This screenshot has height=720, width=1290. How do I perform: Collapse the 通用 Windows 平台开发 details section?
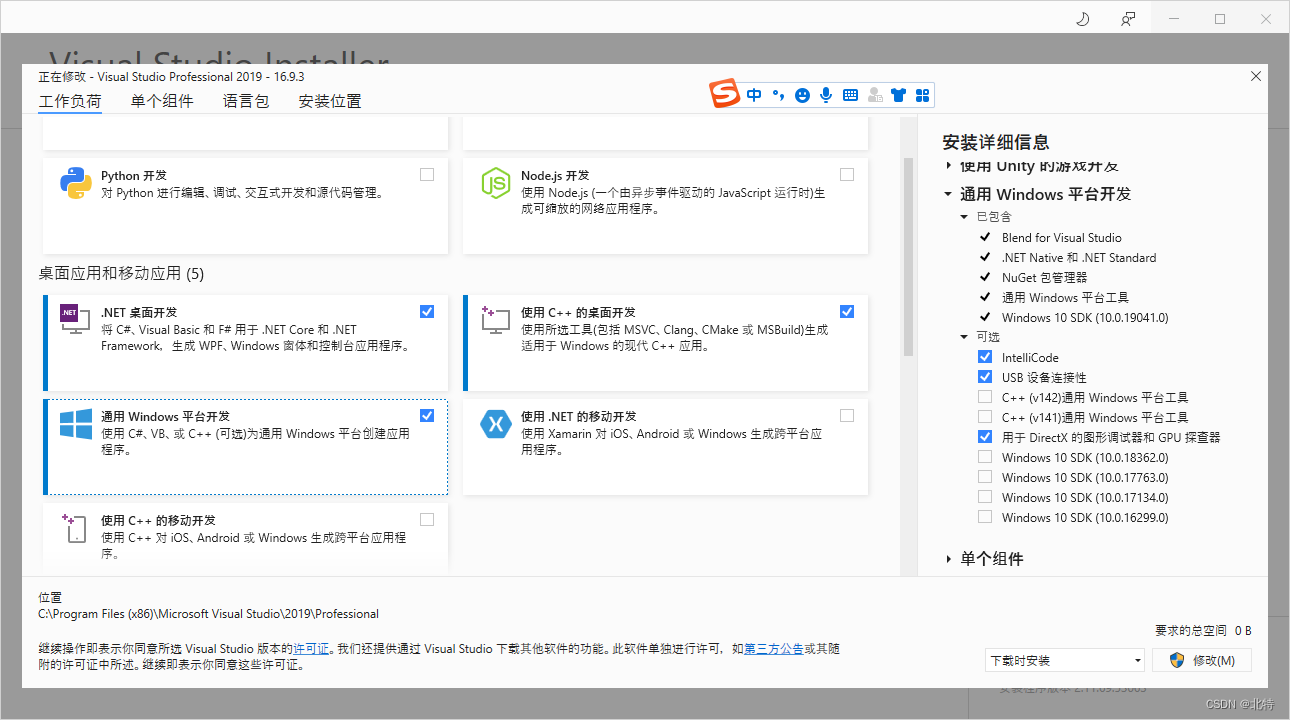click(x=948, y=194)
